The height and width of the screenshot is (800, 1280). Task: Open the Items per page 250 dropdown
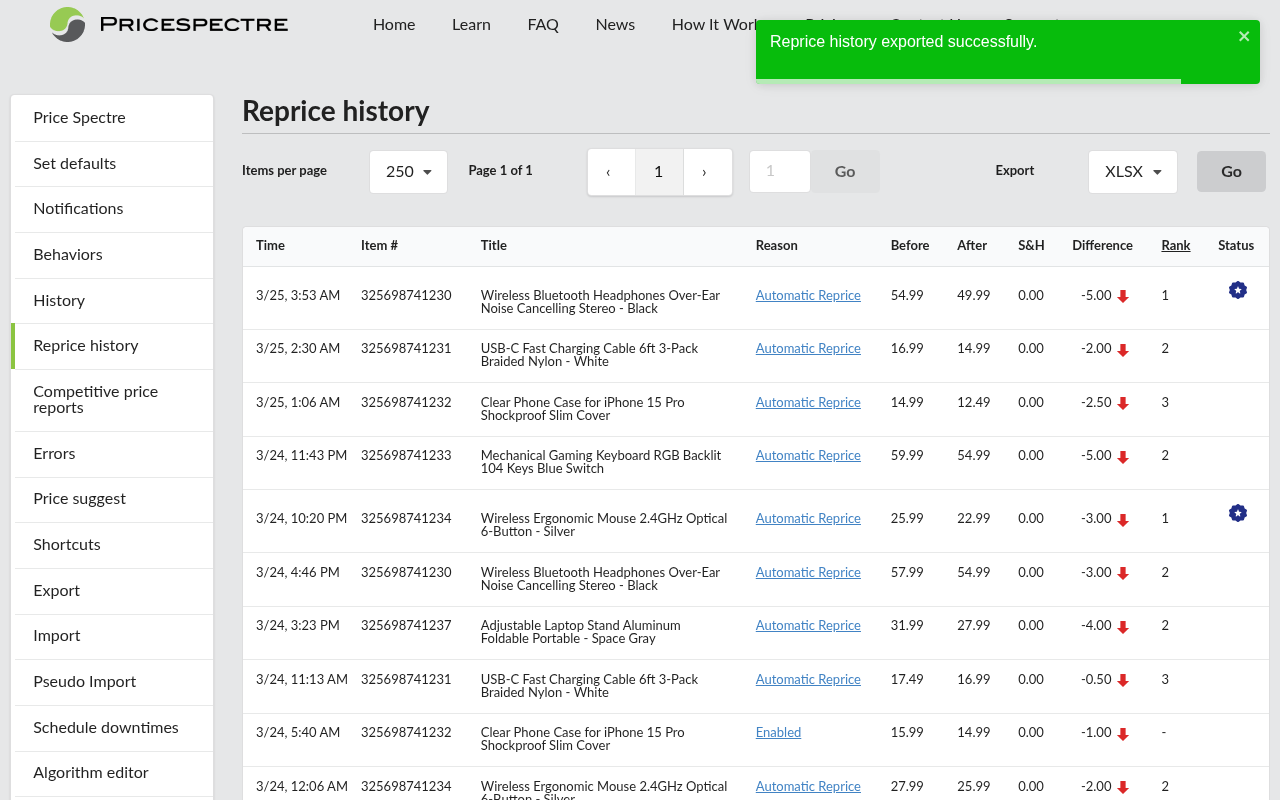[x=408, y=171]
